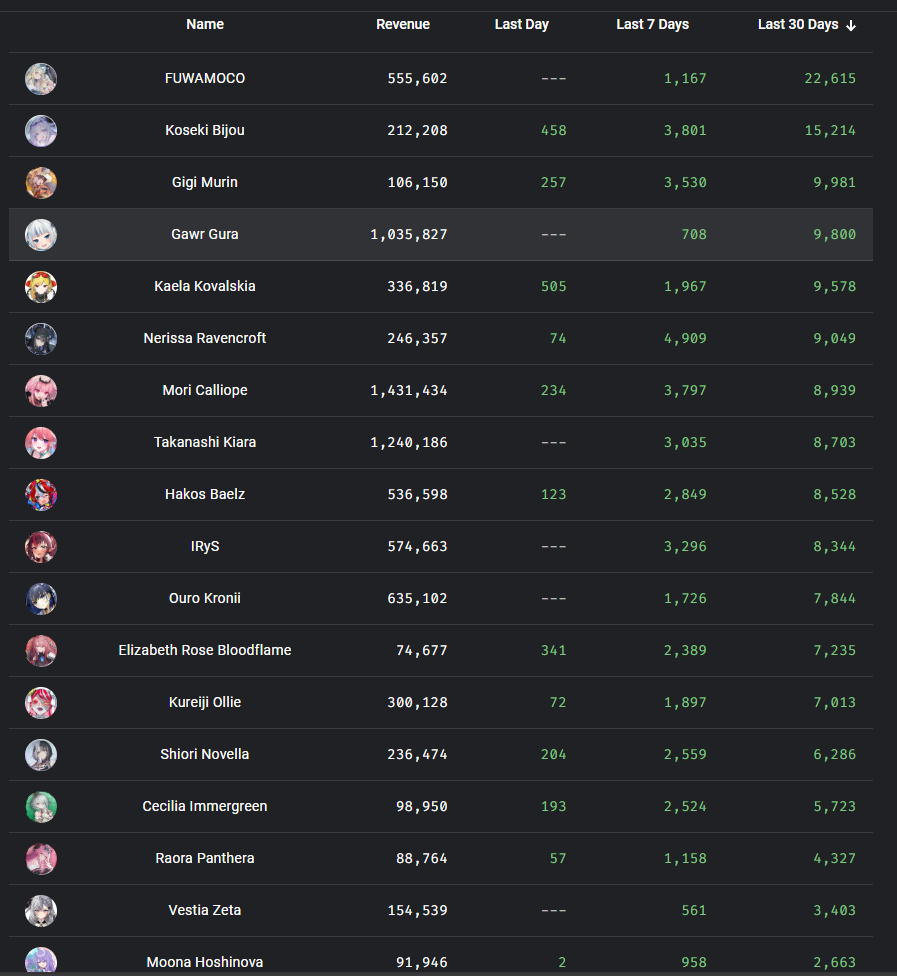Open Gigi Murin's profile picture
Image resolution: width=897 pixels, height=976 pixels.
coord(41,183)
